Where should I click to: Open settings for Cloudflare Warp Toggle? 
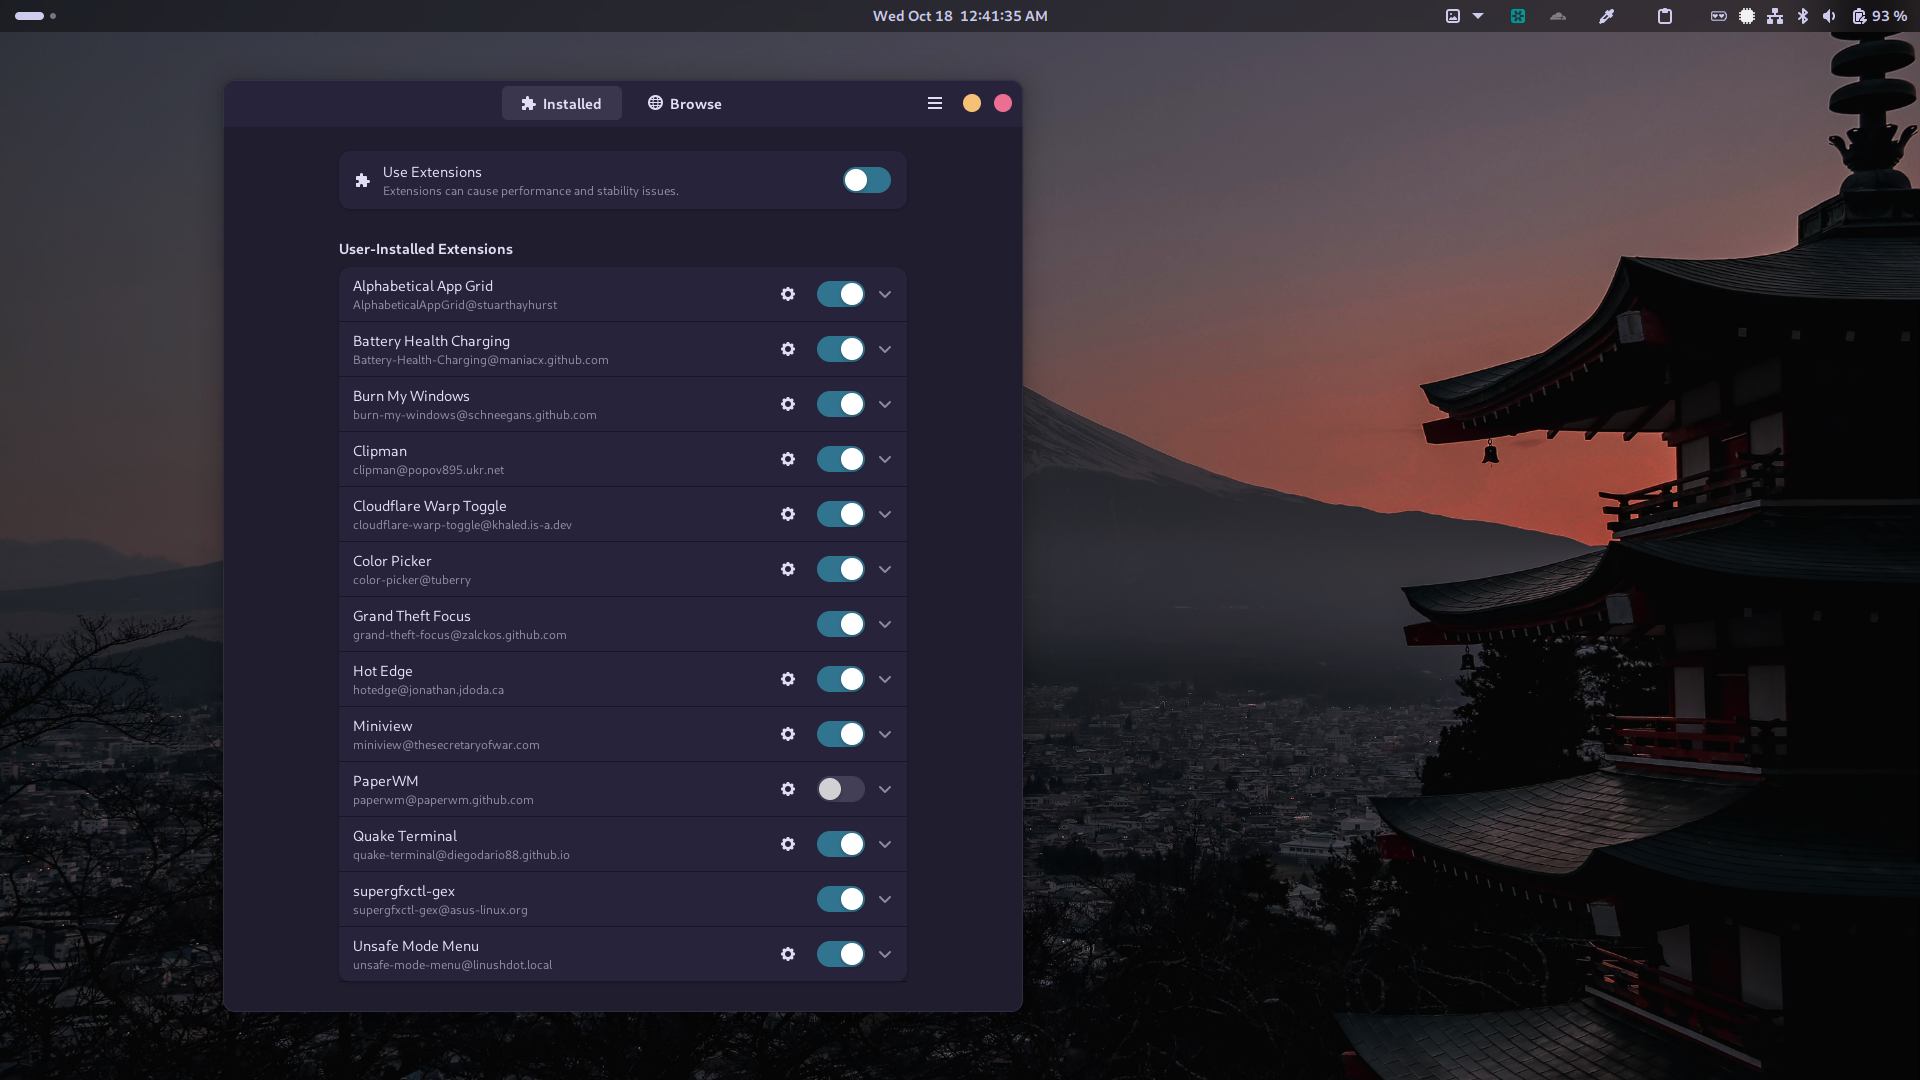click(x=788, y=514)
